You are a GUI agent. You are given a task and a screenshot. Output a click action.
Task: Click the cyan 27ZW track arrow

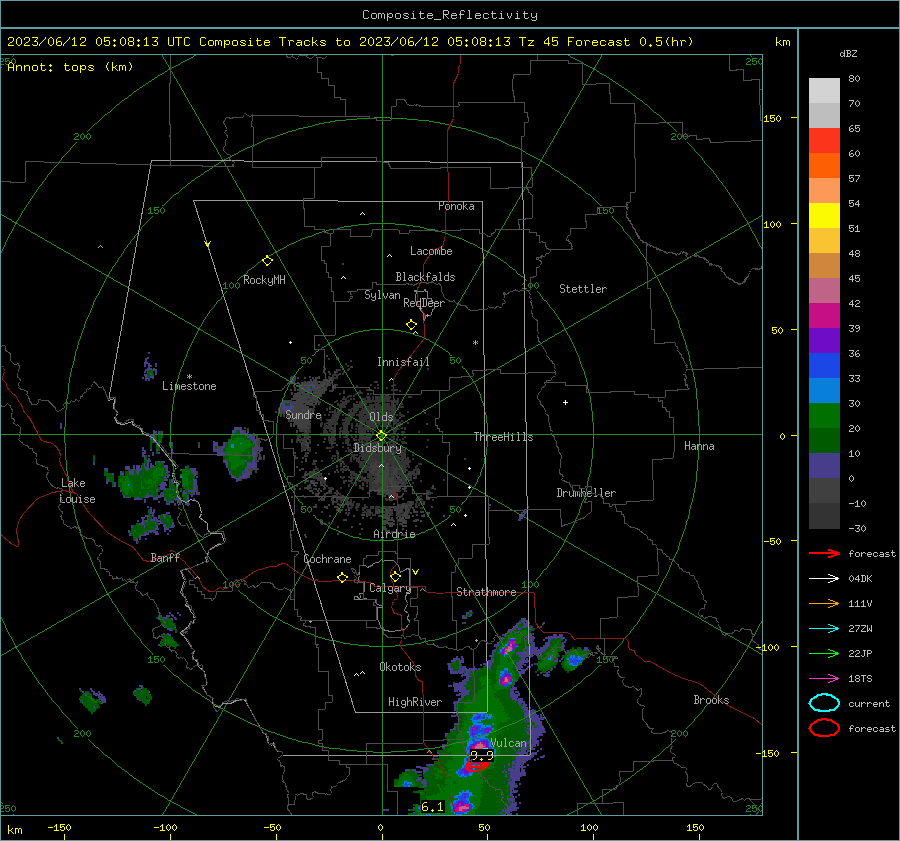coord(824,629)
